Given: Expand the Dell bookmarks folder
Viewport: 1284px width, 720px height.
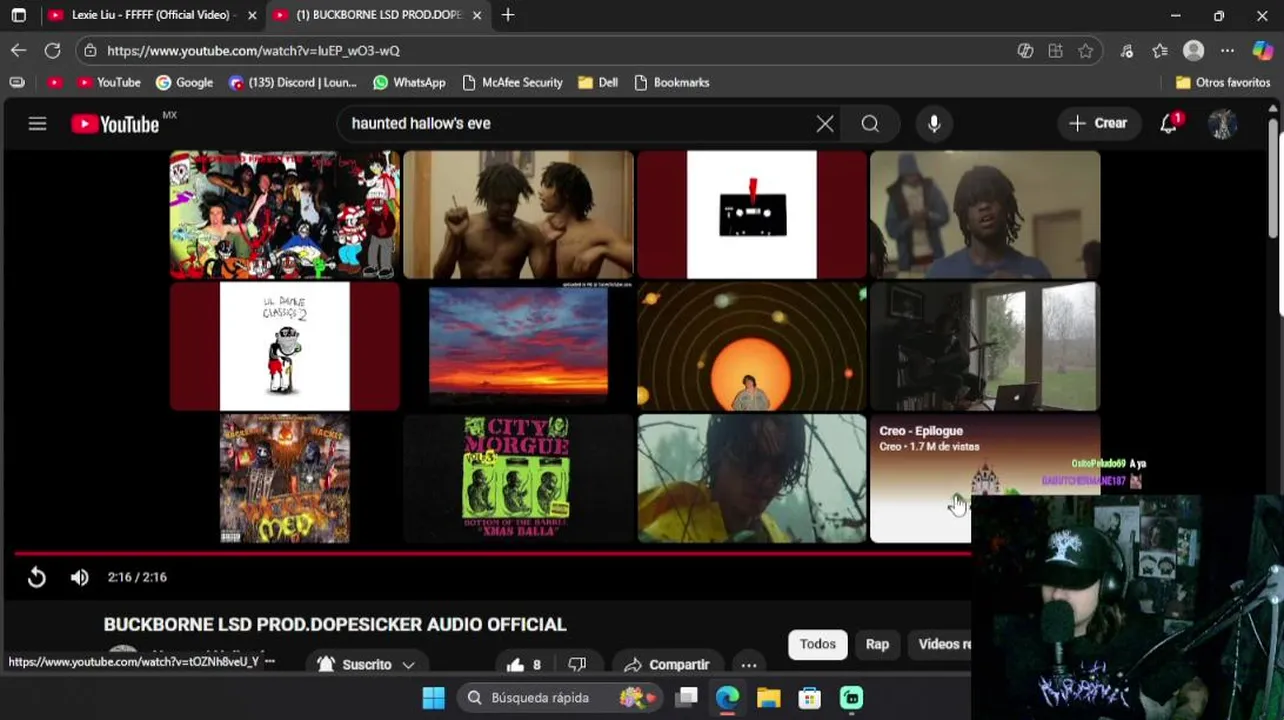Looking at the screenshot, I should pyautogui.click(x=598, y=82).
